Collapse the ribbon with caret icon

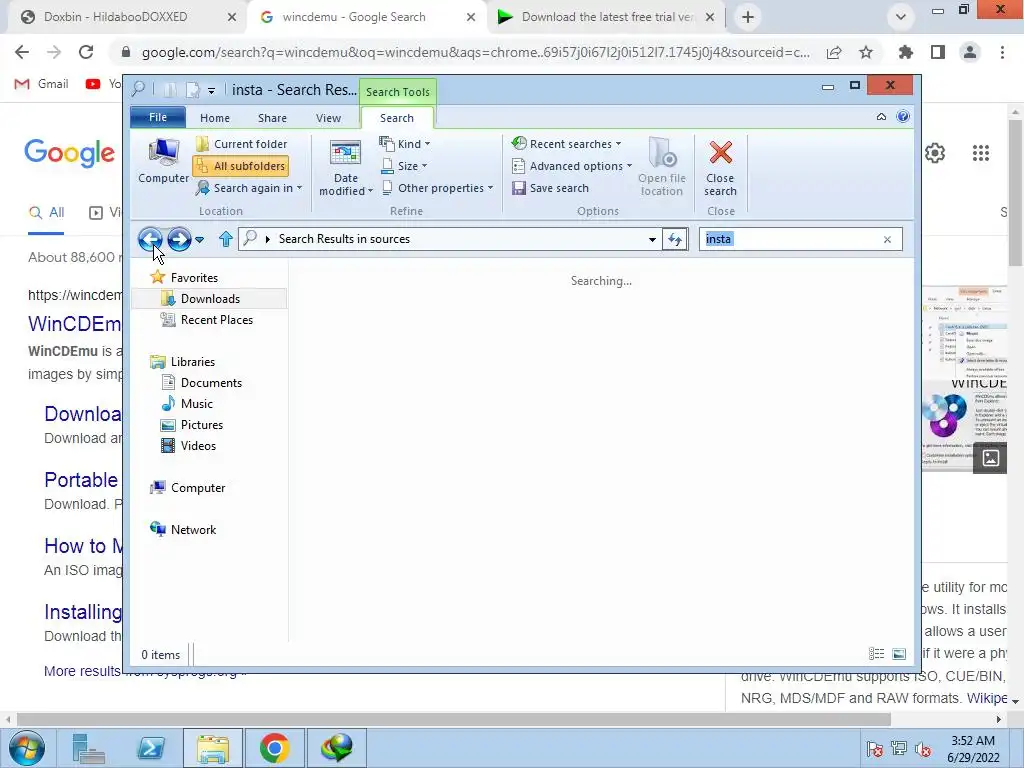tap(881, 117)
